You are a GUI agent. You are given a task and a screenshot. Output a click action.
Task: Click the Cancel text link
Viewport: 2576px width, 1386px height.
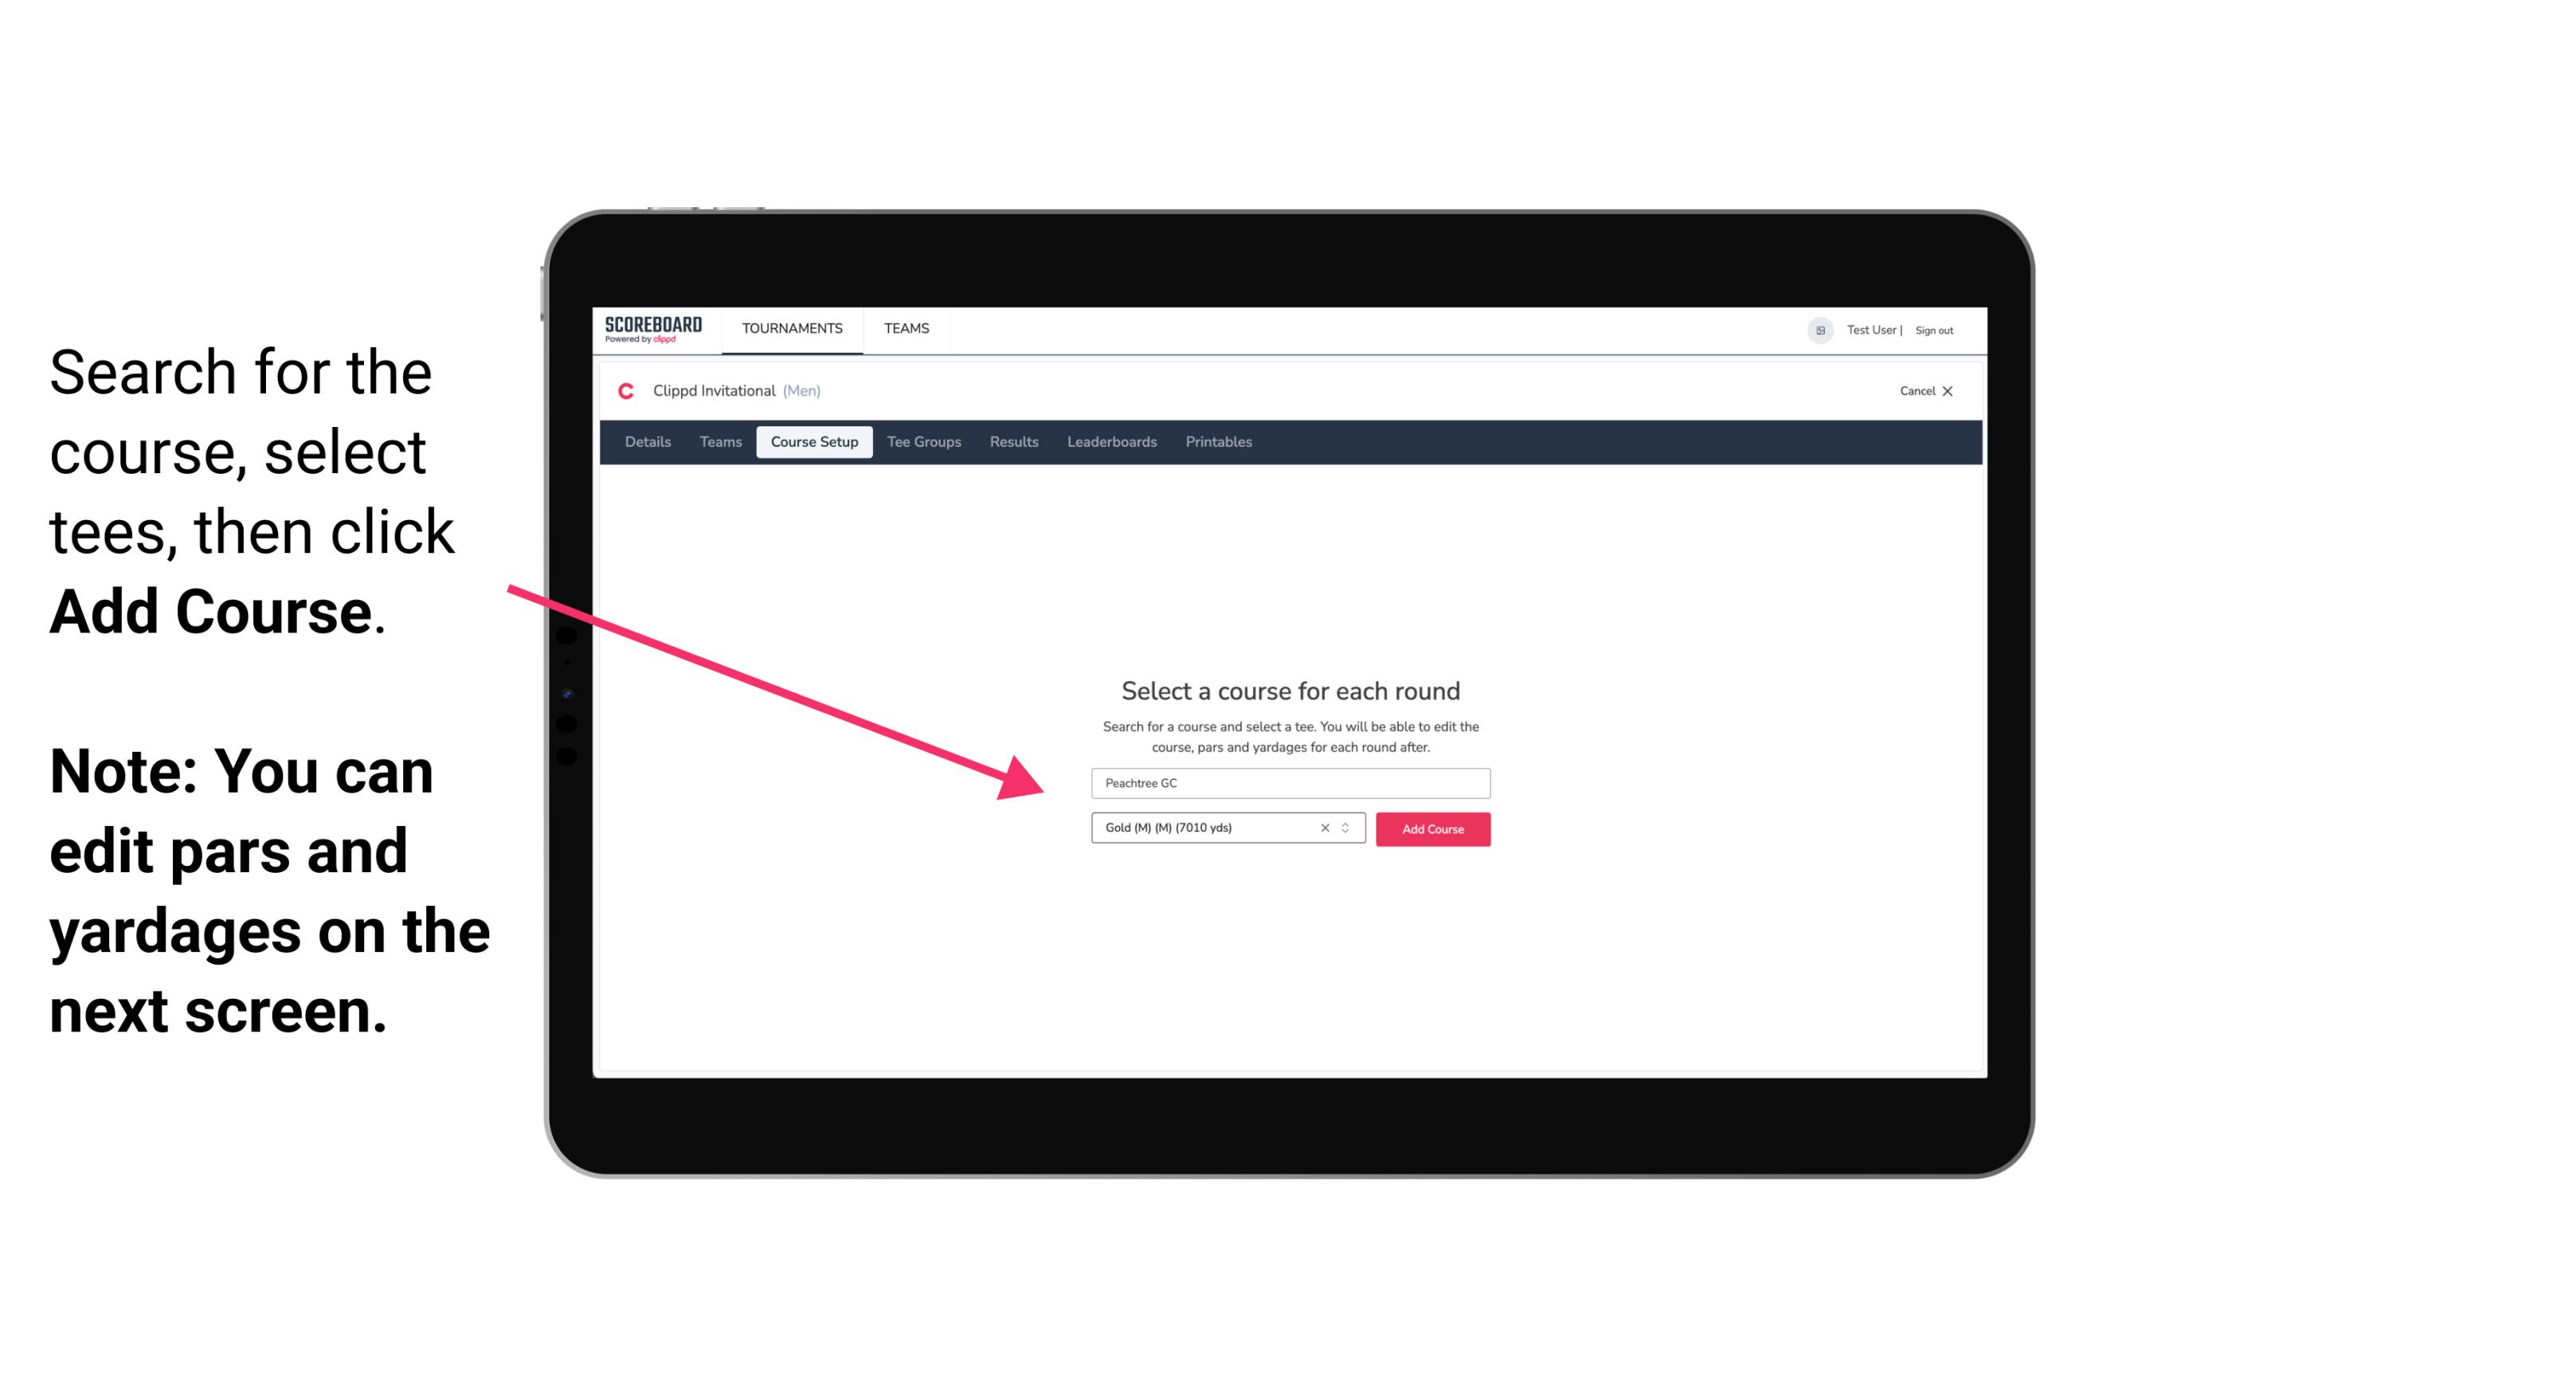(x=1912, y=391)
